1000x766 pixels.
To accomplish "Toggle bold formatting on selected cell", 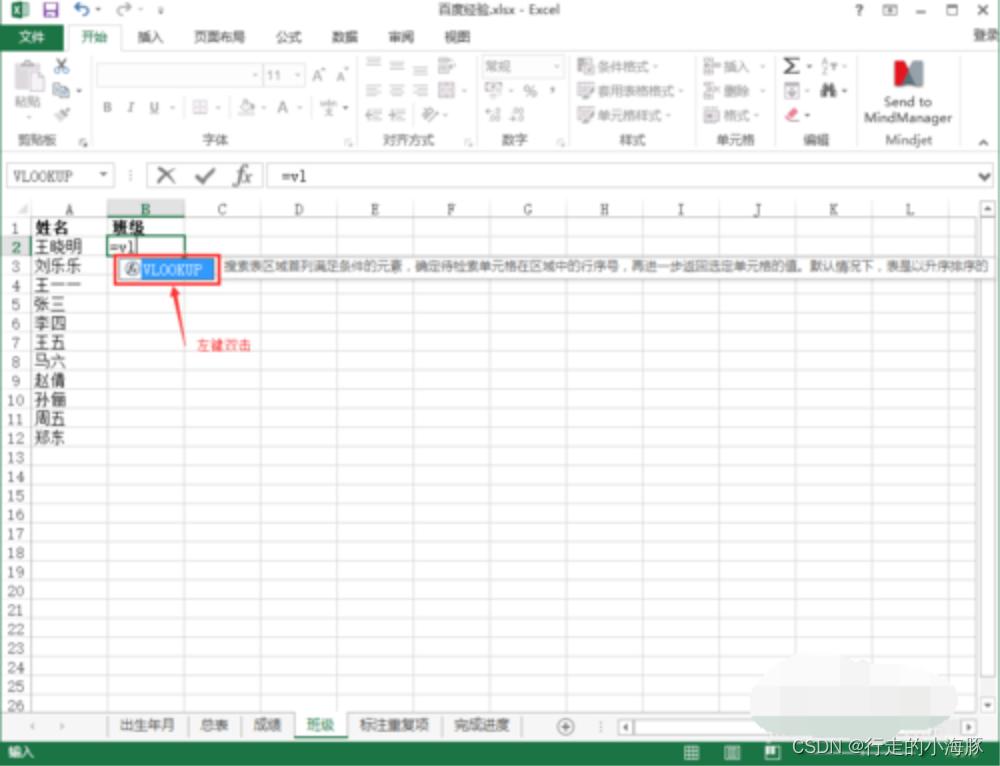I will (x=107, y=107).
